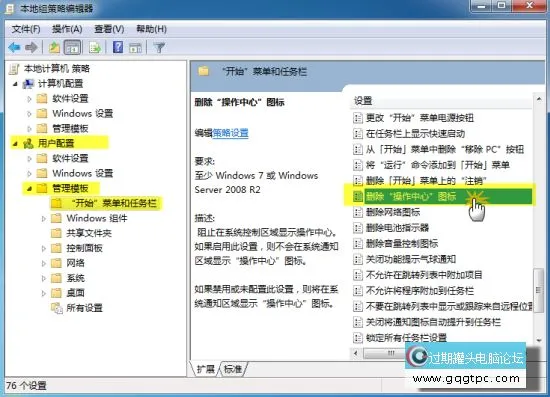Select the 控制面板 tree folder
The height and width of the screenshot is (397, 550).
point(84,248)
